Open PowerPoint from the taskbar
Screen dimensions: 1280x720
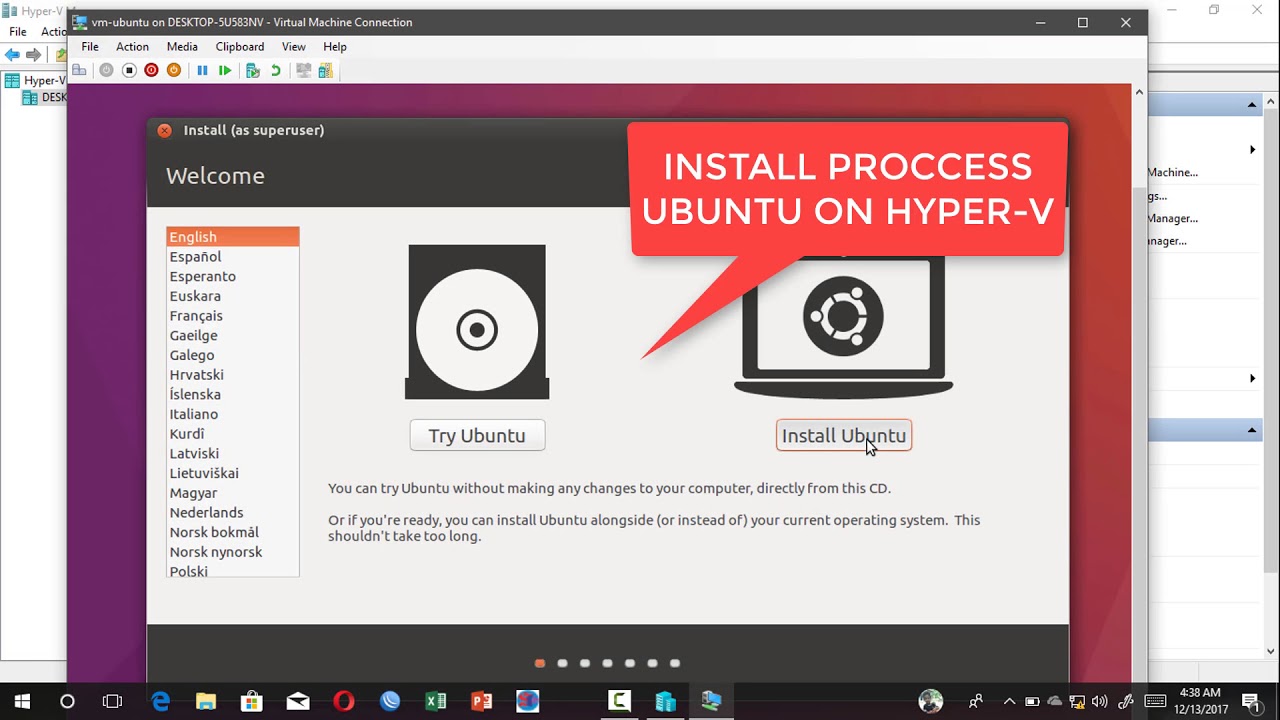coord(482,701)
